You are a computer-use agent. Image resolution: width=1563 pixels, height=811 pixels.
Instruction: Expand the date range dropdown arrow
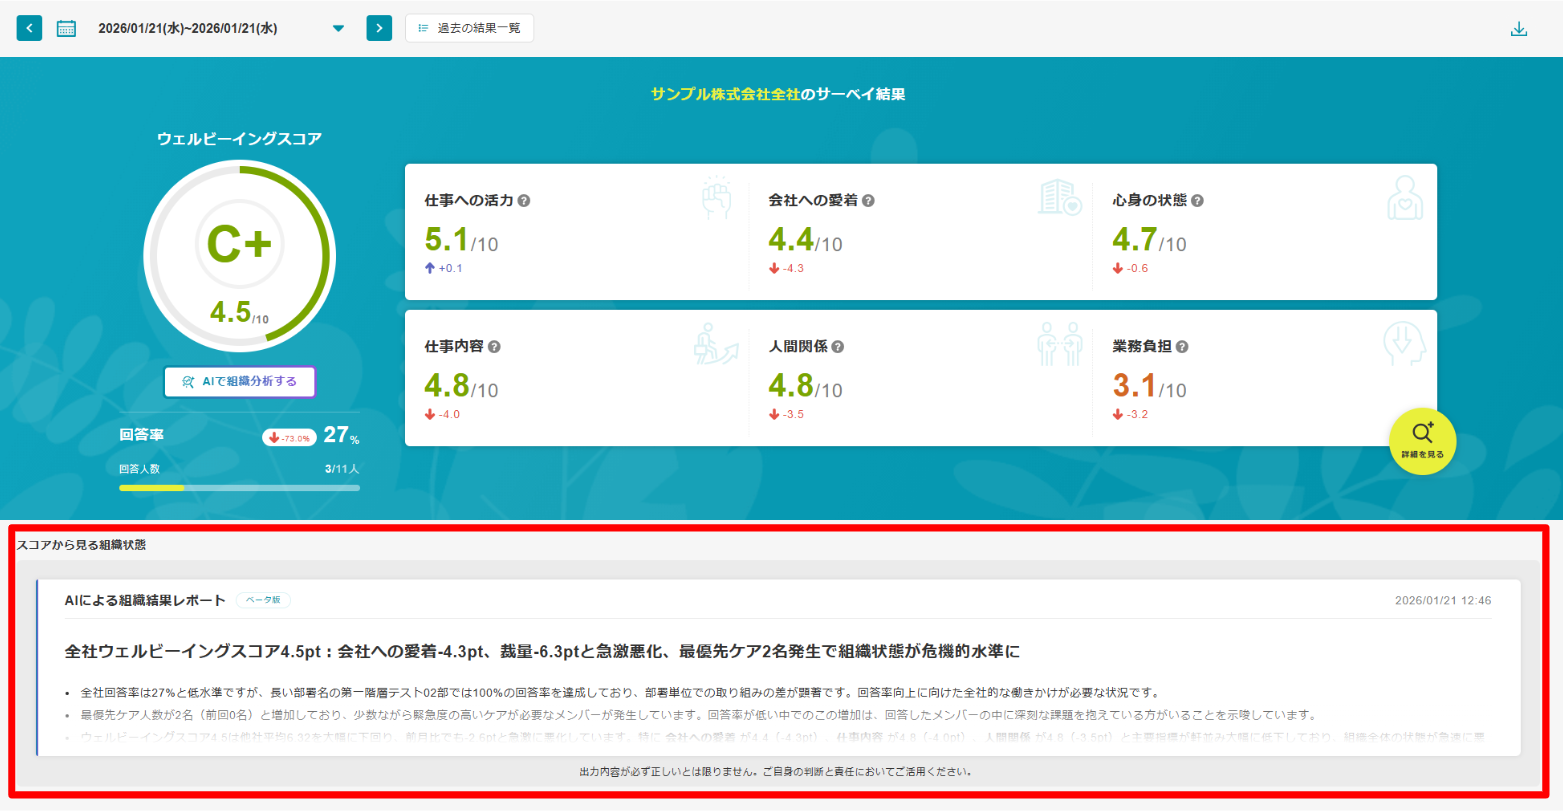pyautogui.click(x=338, y=28)
